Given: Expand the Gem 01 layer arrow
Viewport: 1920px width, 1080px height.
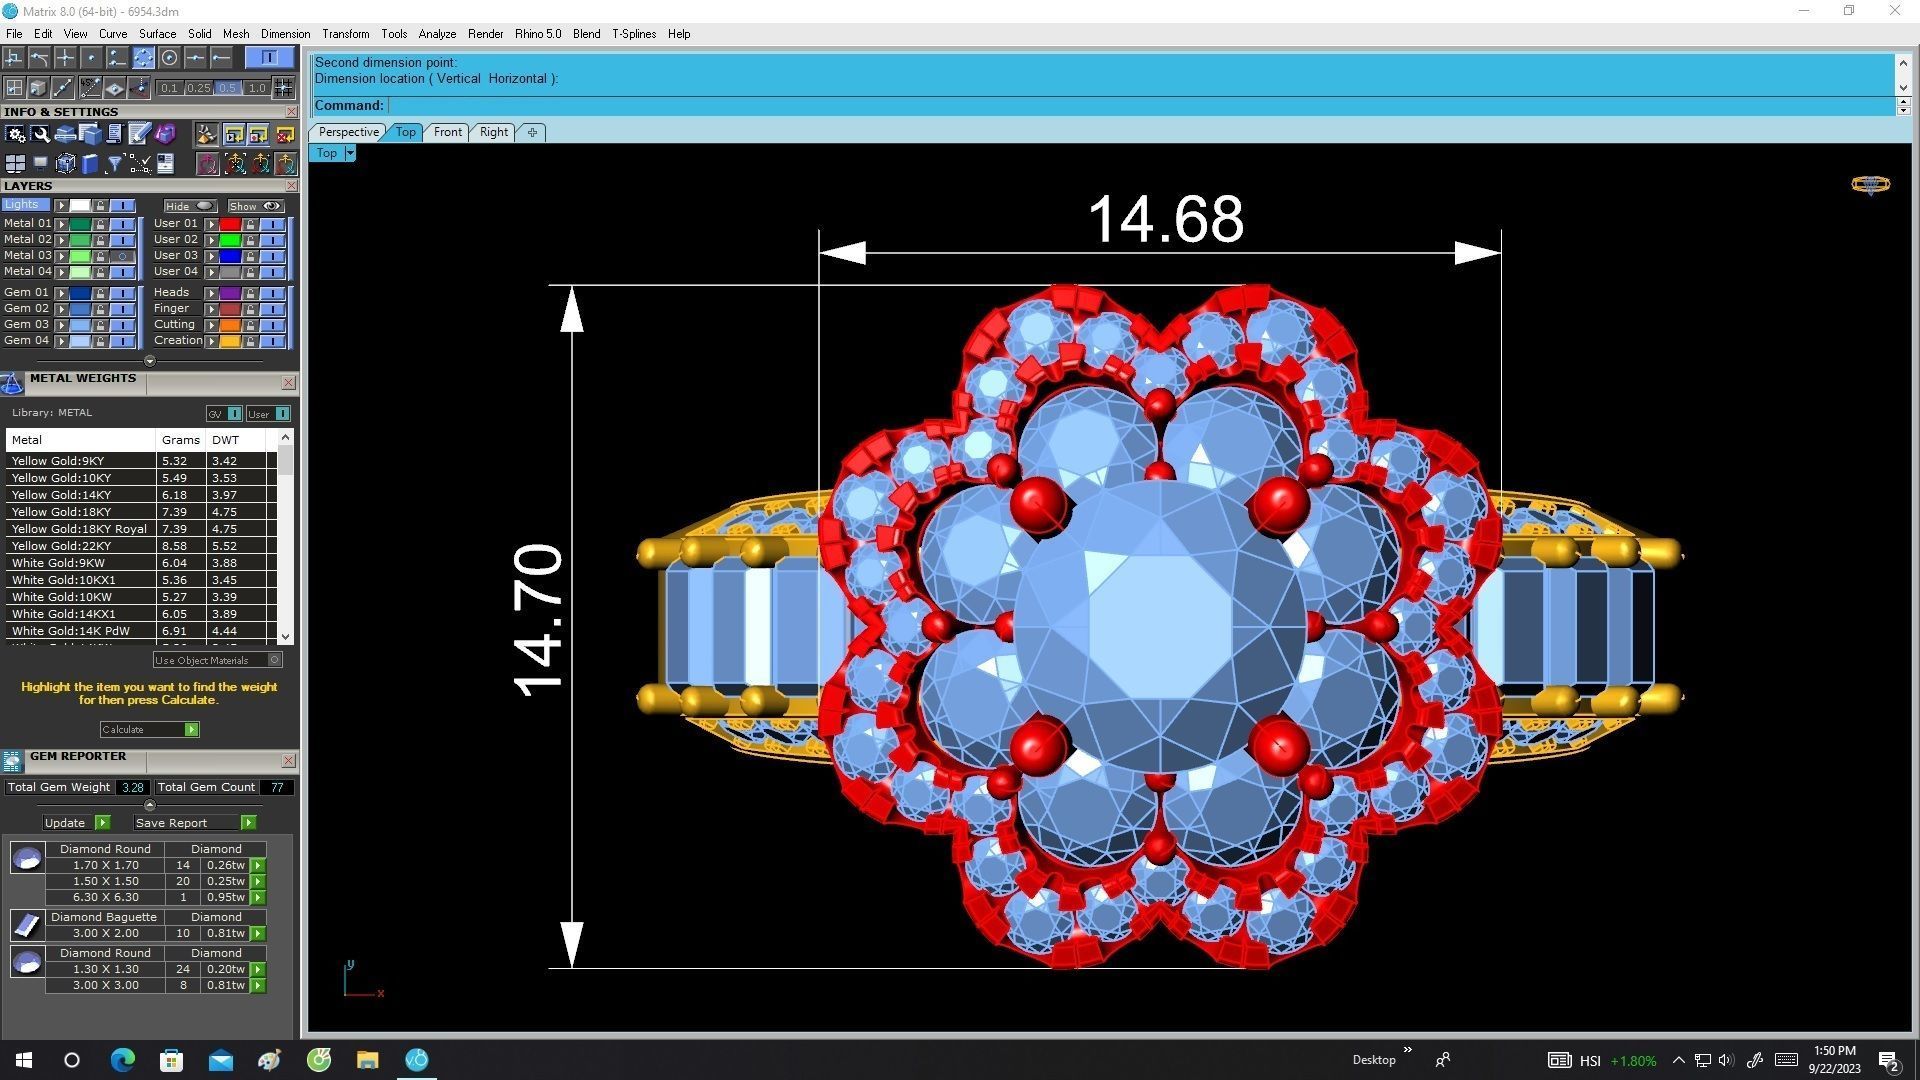Looking at the screenshot, I should point(62,293).
